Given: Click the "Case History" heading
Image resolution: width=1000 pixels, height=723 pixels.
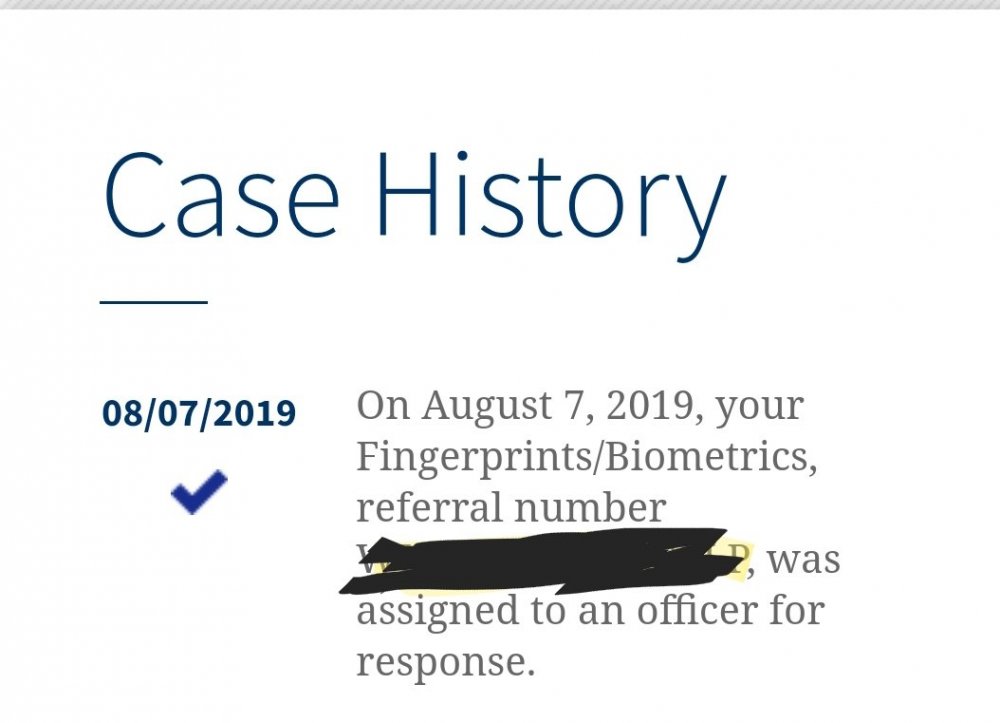Looking at the screenshot, I should (x=414, y=197).
